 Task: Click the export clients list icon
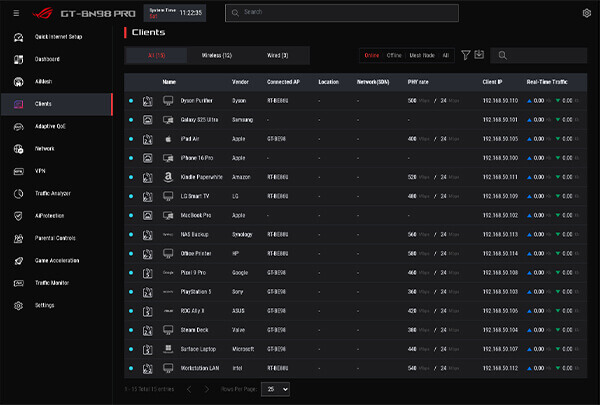pos(479,55)
